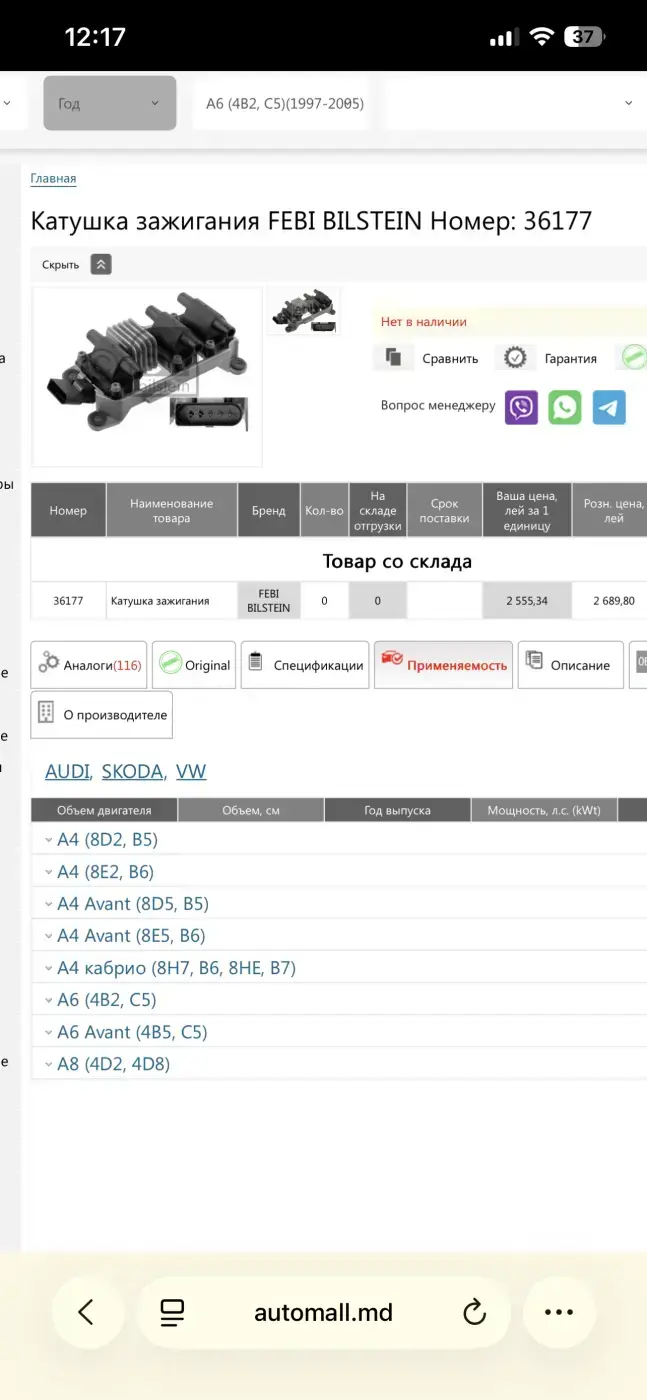The width and height of the screenshot is (647, 1400).
Task: Expand A4 кабрио (8H7, B6) row
Action: [176, 968]
